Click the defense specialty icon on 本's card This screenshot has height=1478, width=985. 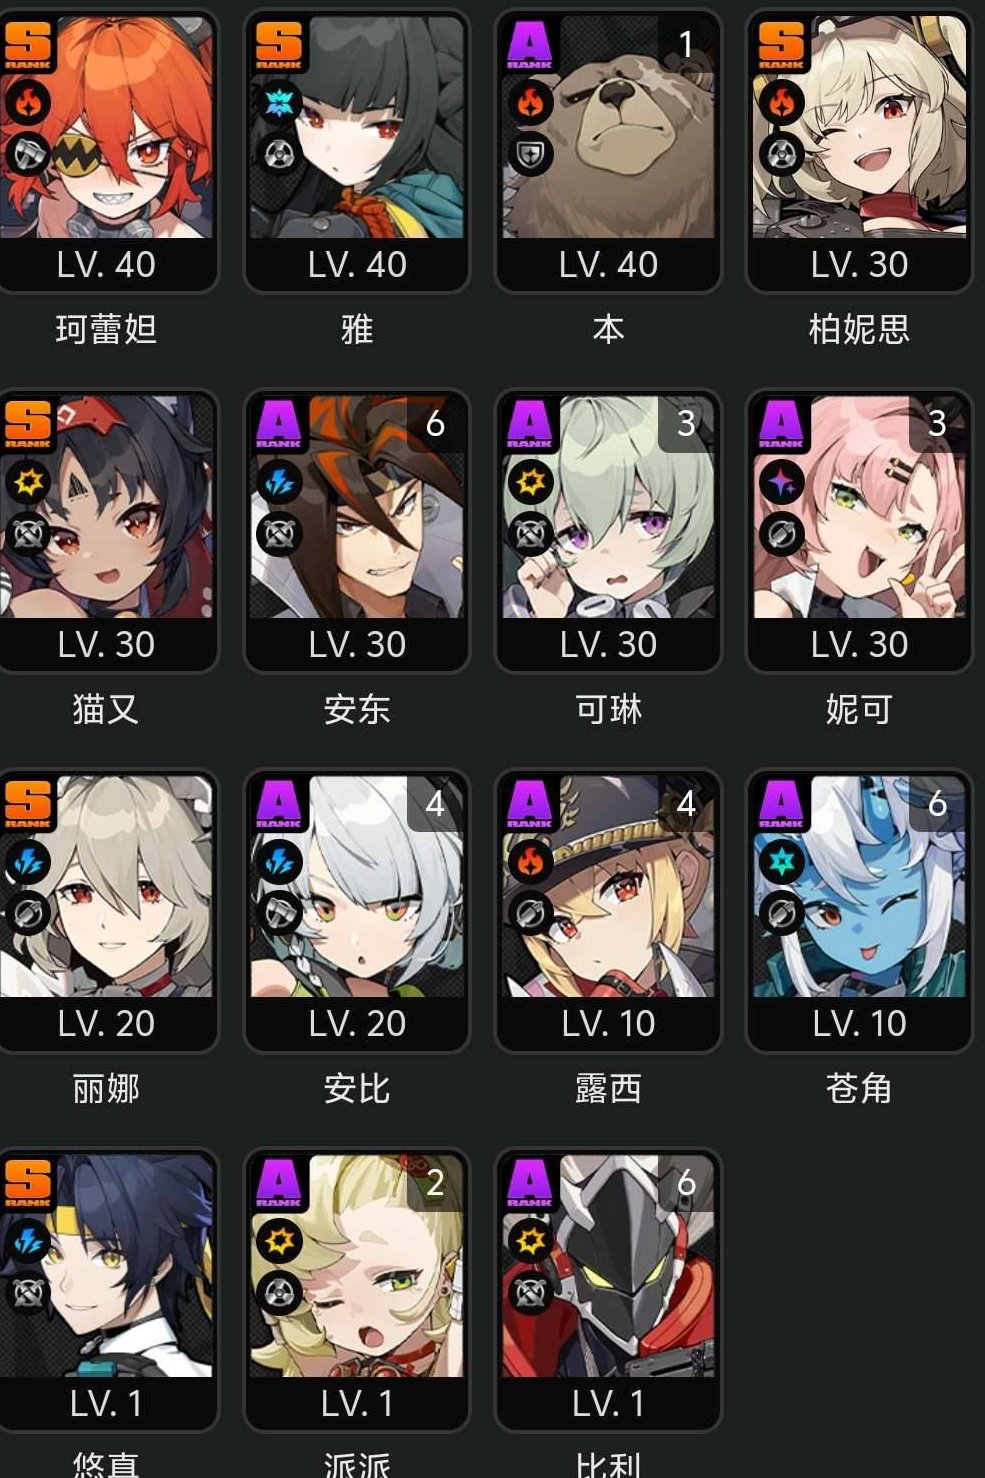tap(530, 155)
